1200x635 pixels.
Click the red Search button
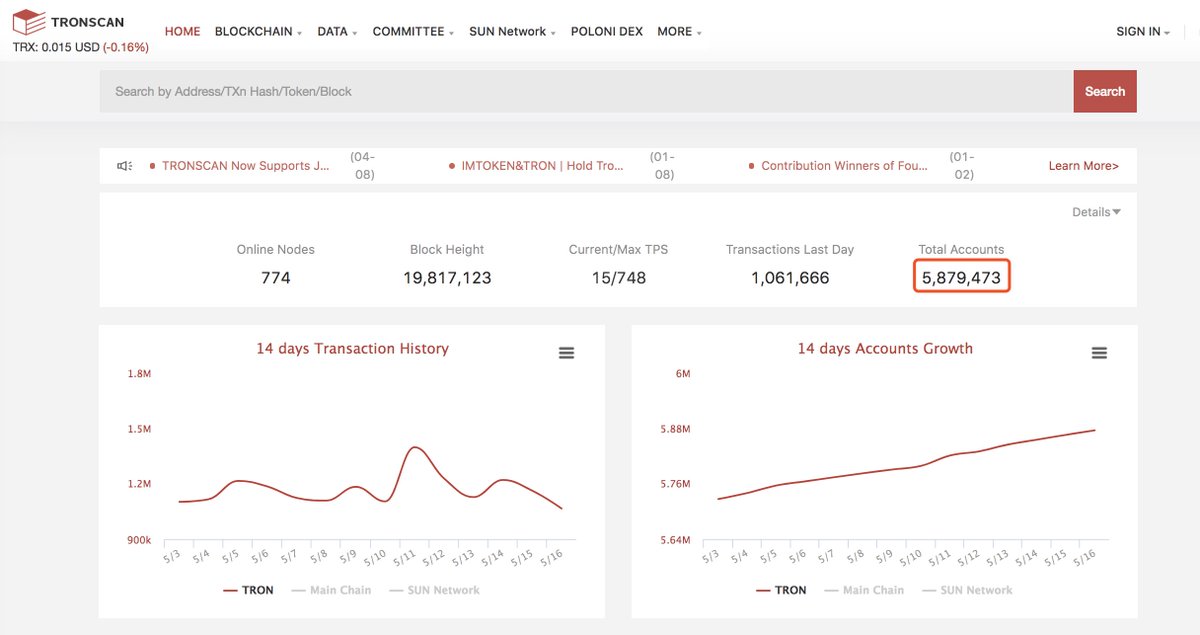point(1105,91)
